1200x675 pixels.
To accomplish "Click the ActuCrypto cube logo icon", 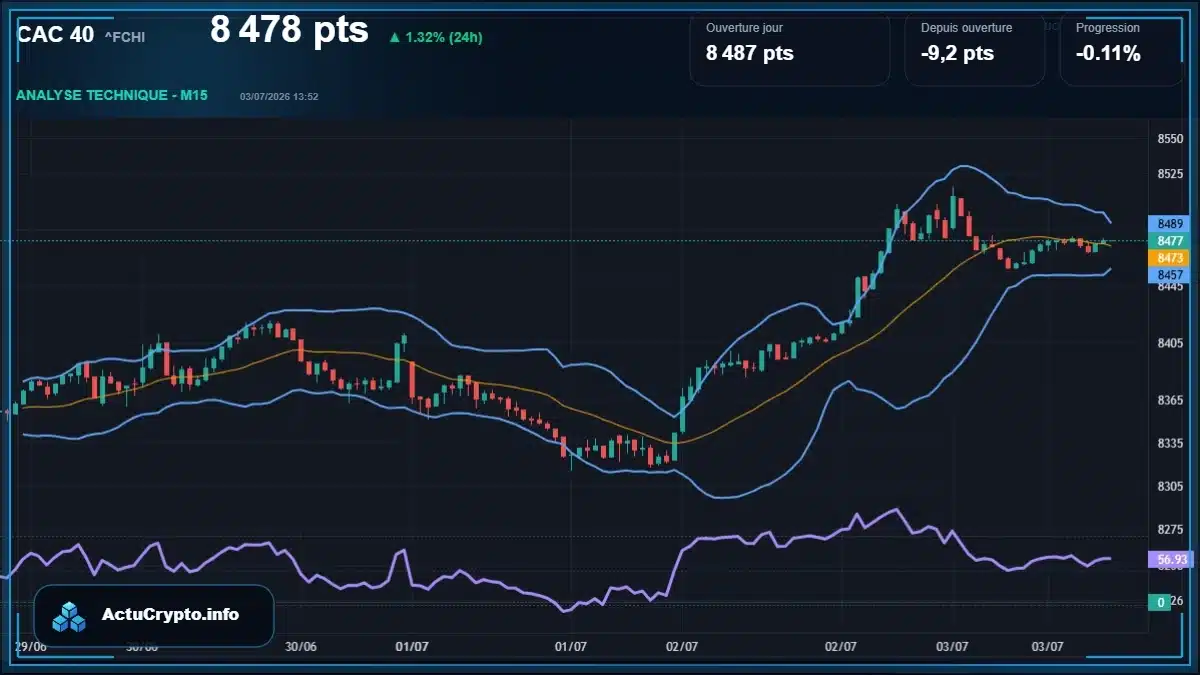I will point(70,616).
